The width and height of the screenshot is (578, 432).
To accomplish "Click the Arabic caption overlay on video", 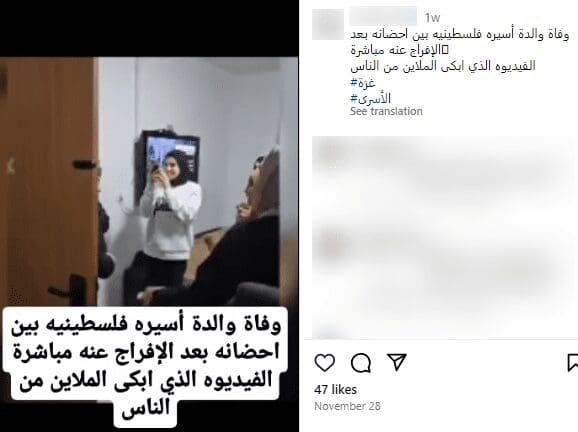I will (146, 365).
